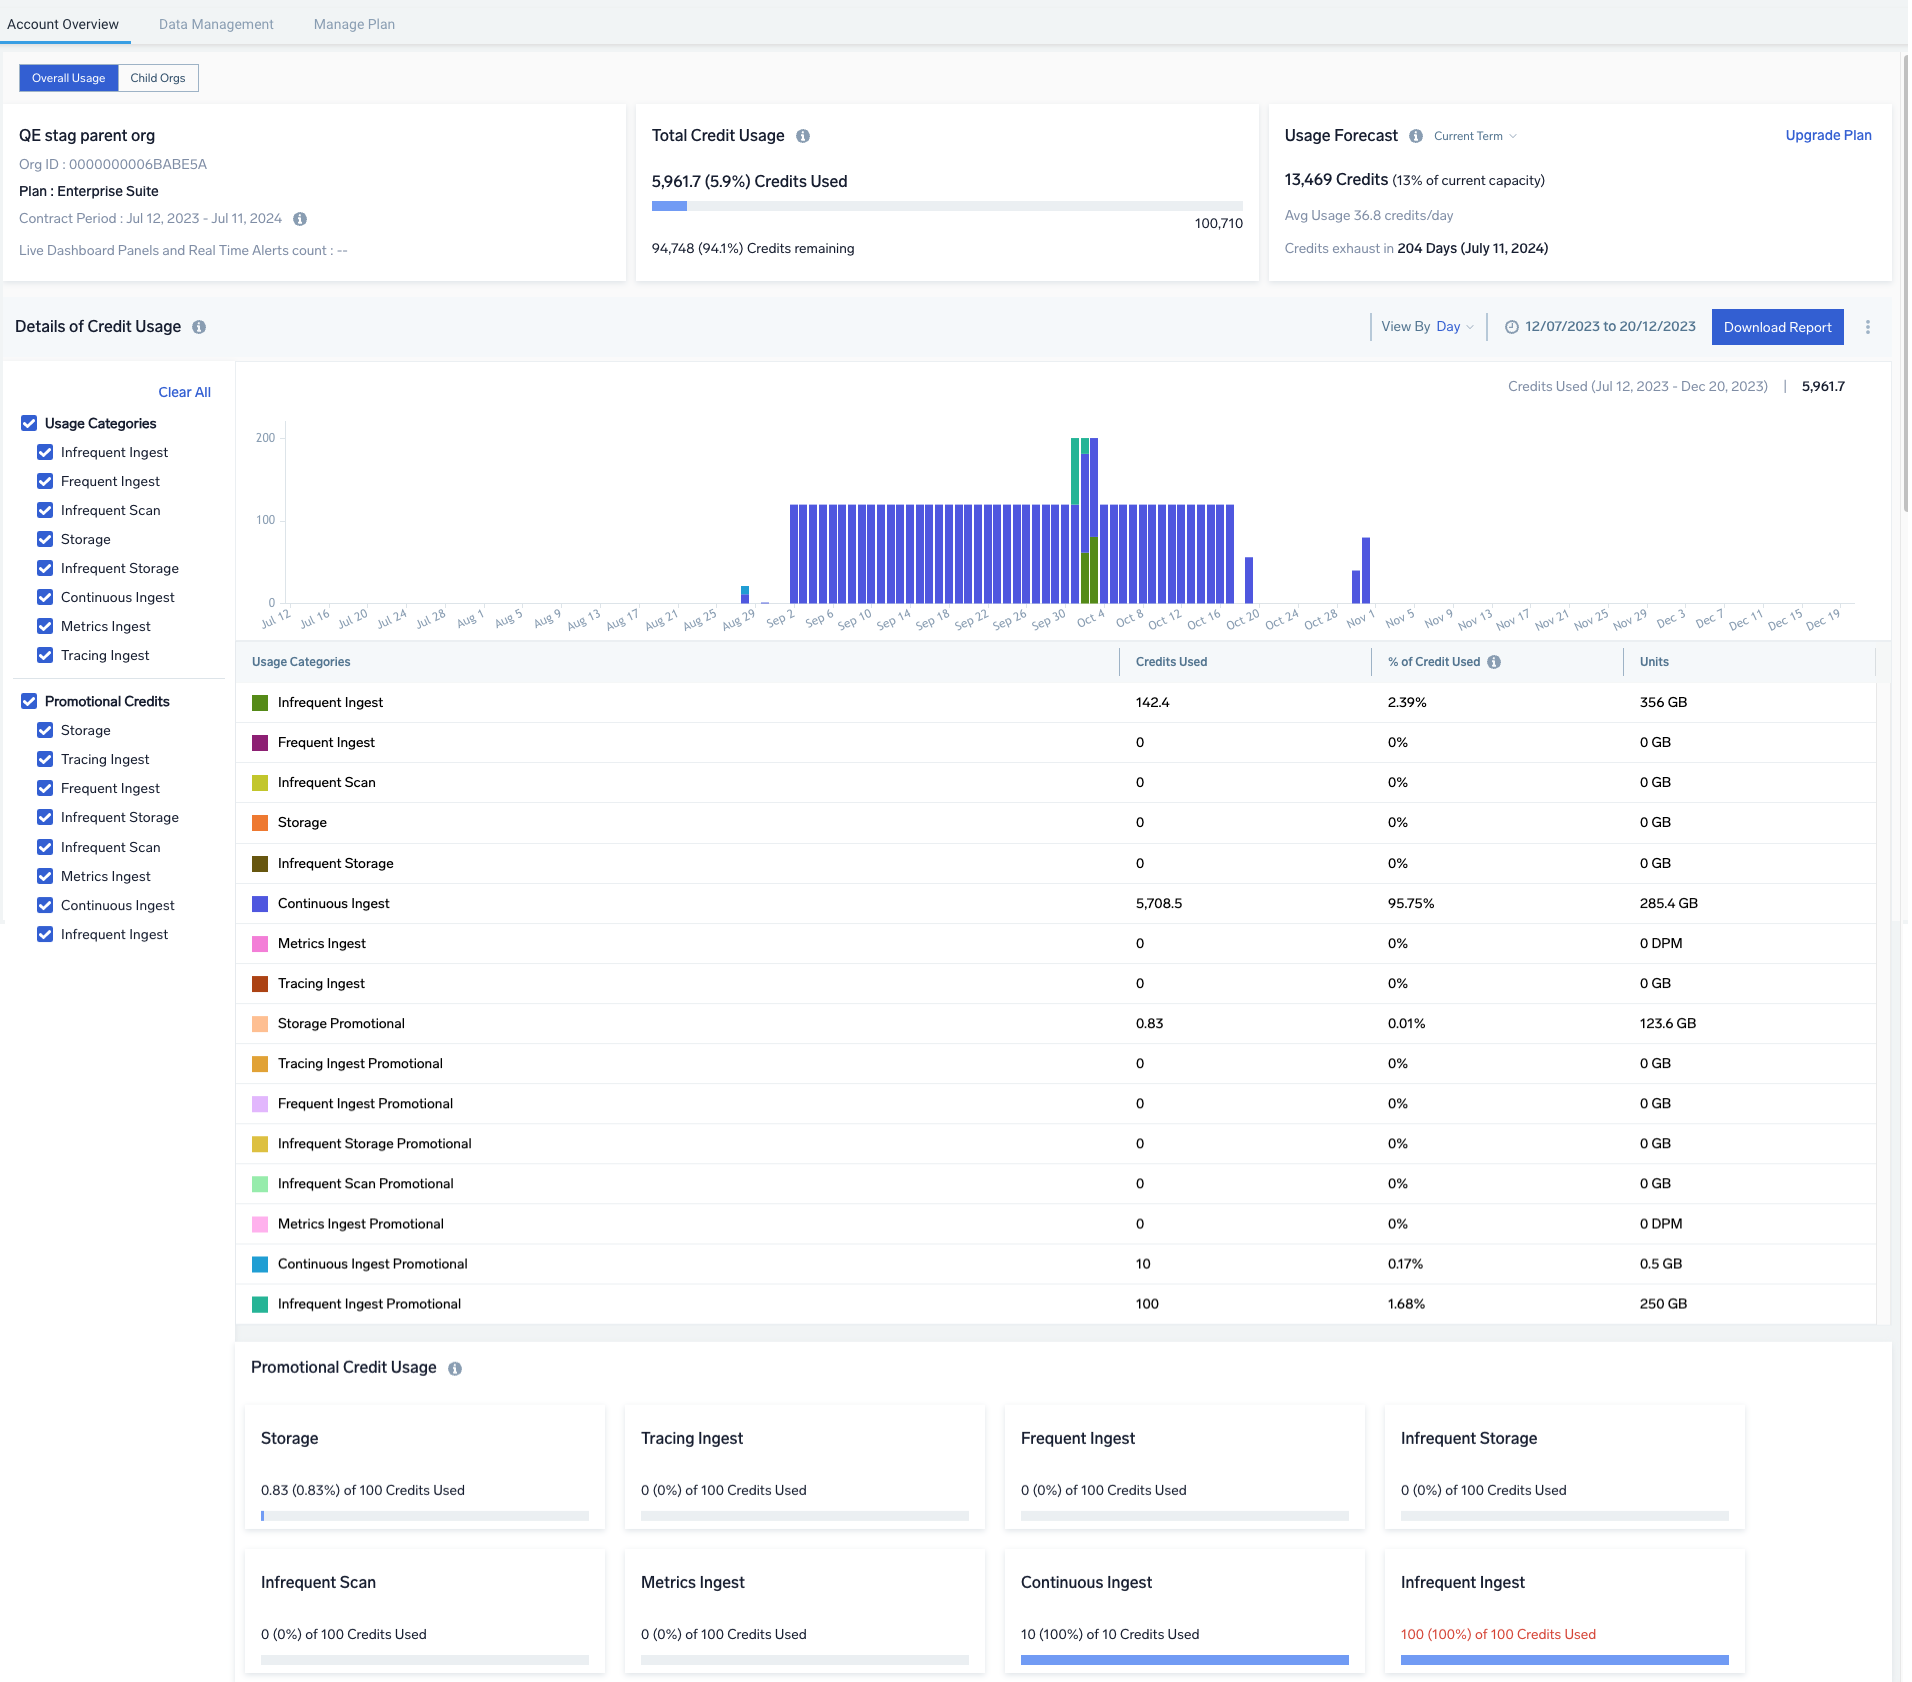Click info icon beside Usage Forecast title

click(x=1416, y=136)
